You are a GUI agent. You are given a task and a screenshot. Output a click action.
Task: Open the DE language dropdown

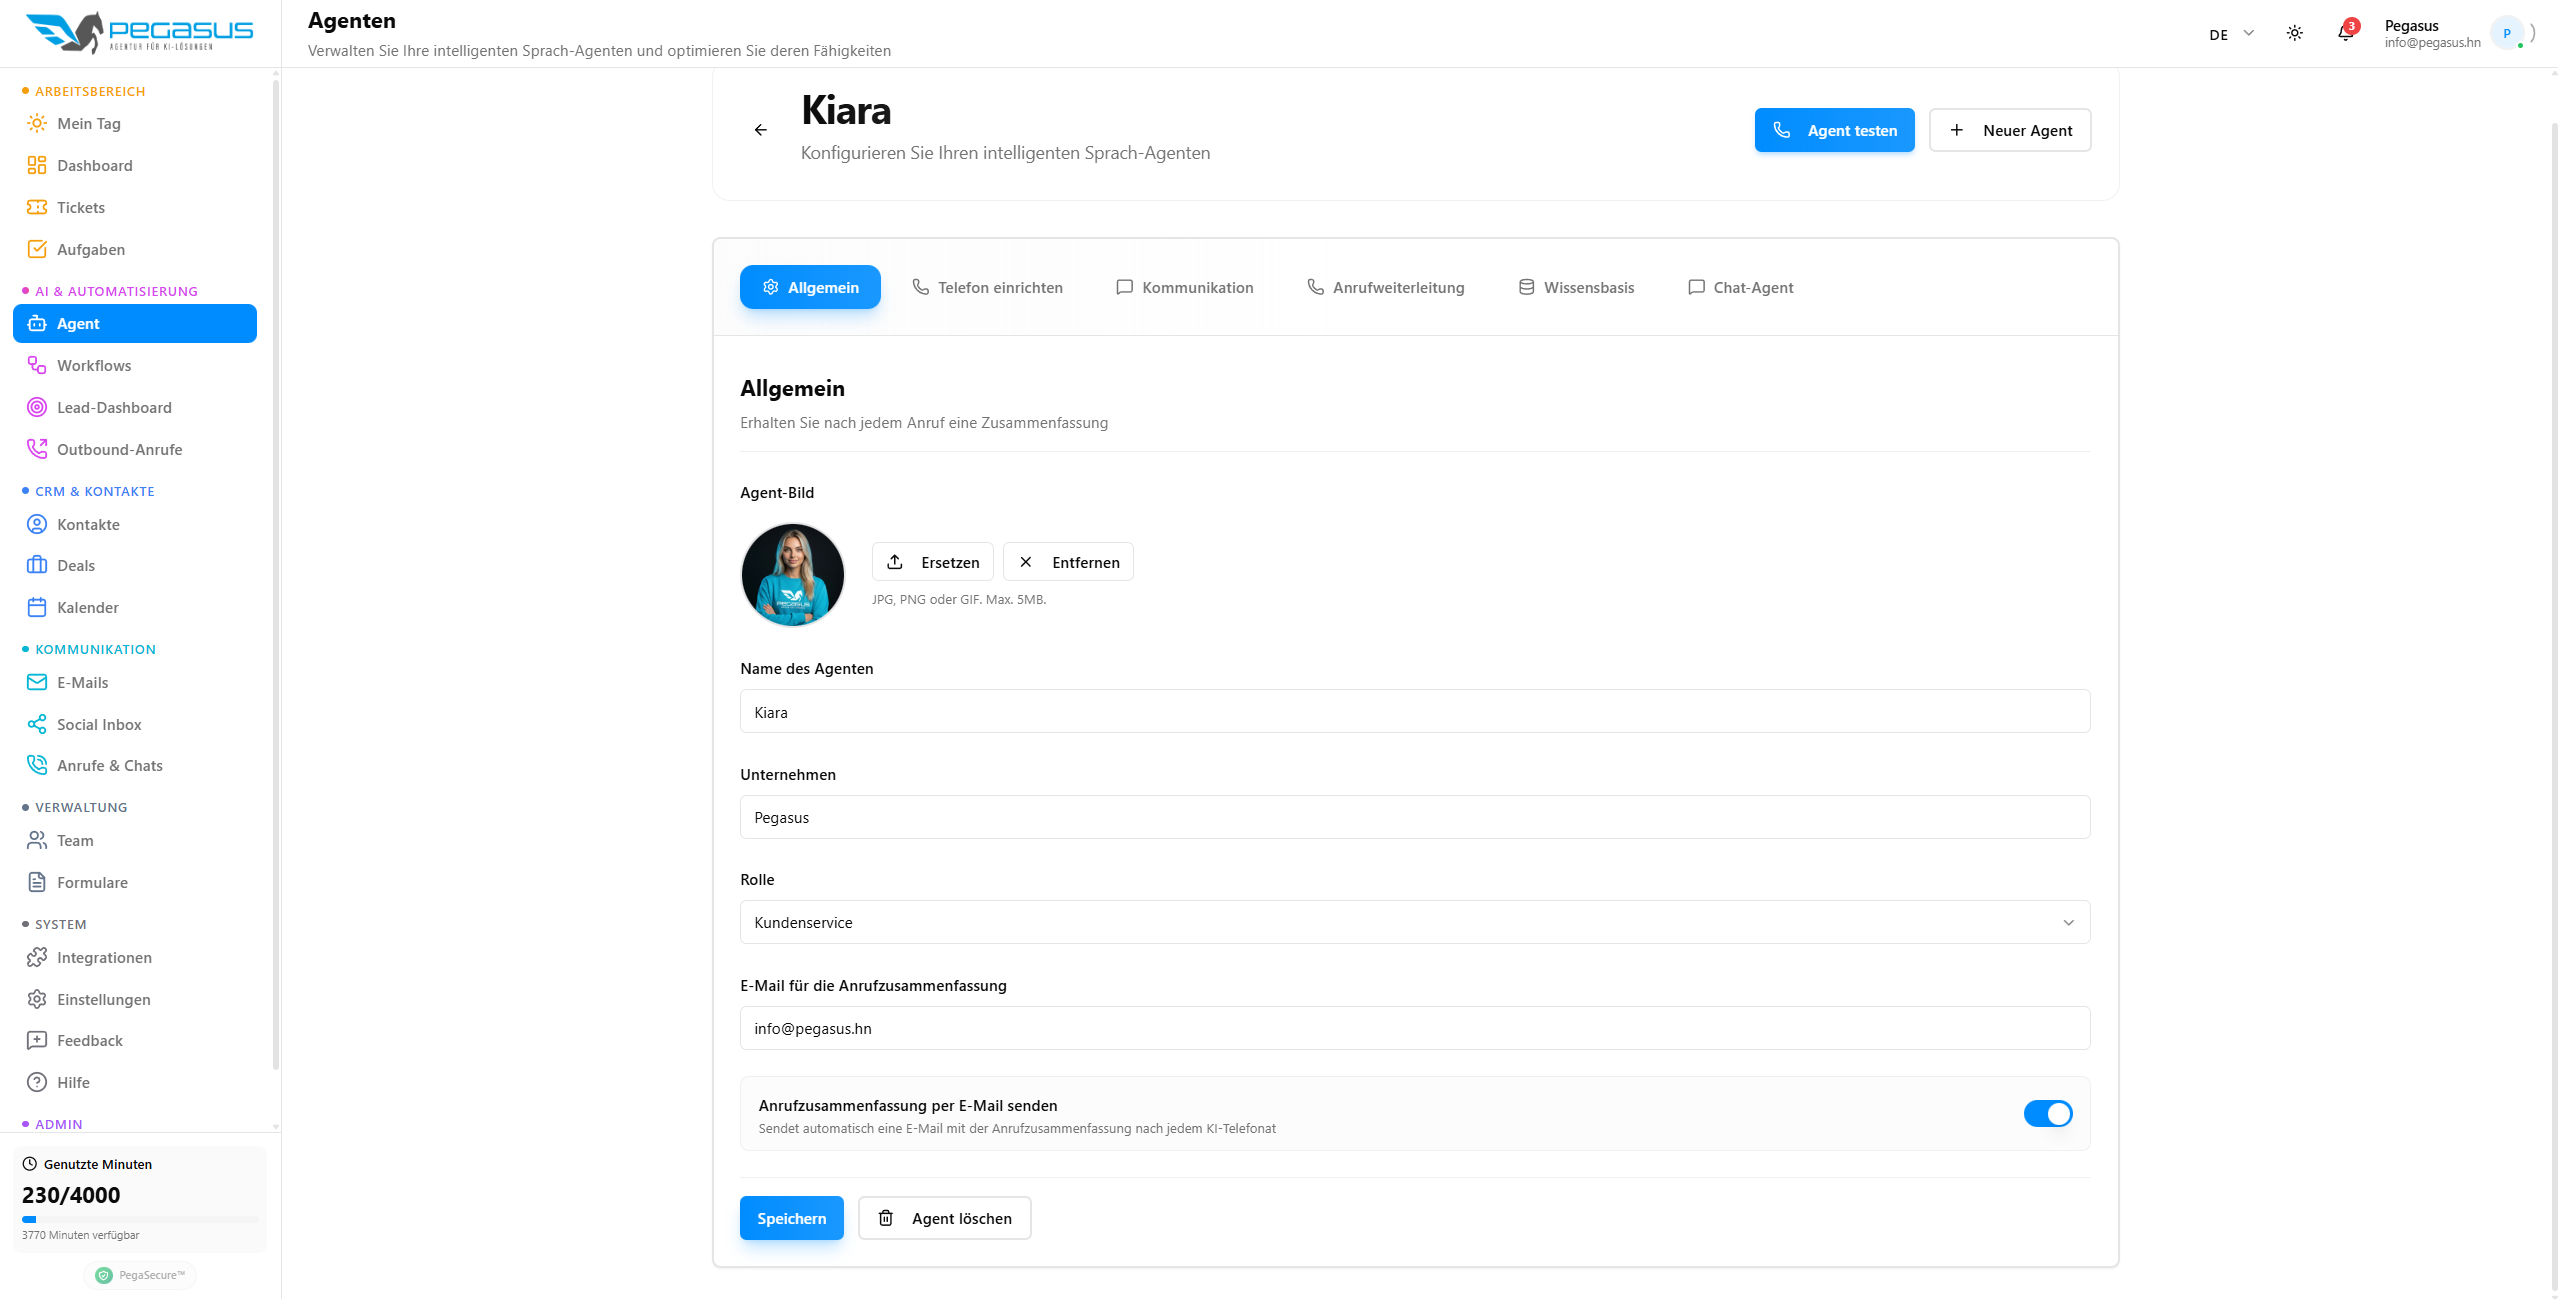point(2230,34)
